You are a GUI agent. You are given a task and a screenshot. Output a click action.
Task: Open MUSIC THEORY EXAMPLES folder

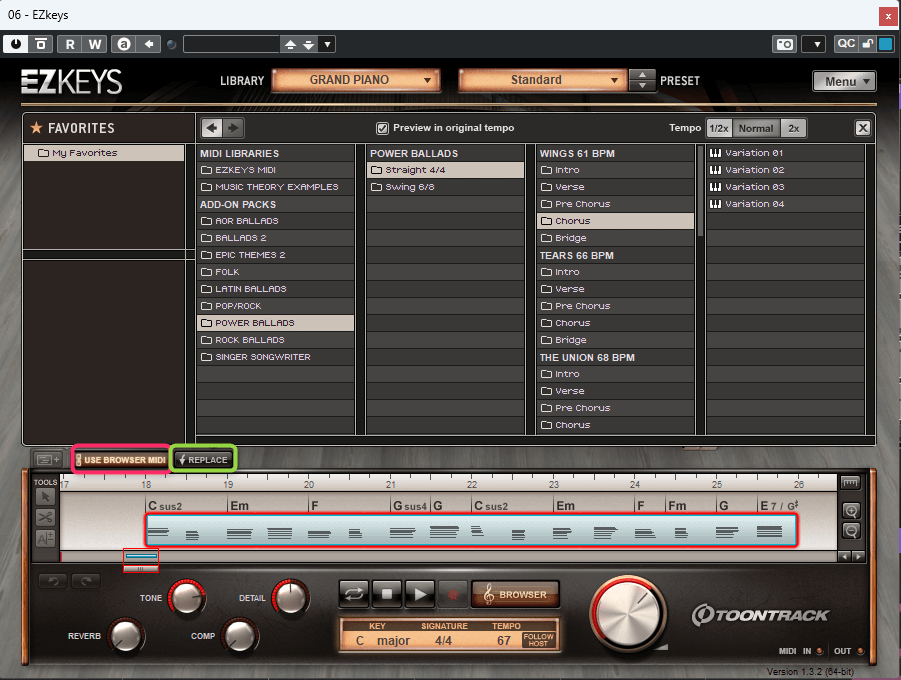[x=275, y=187]
